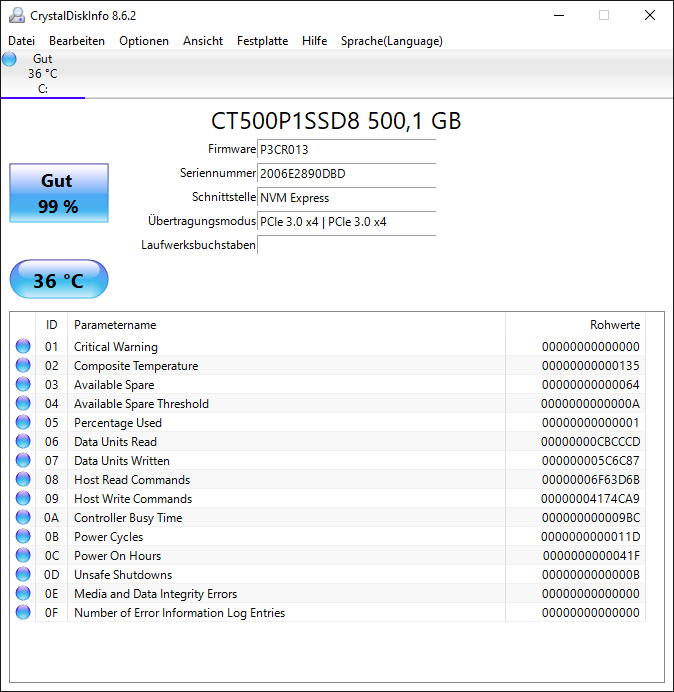
Task: Select the Host Write Commands parameter name
Action: coord(133,499)
